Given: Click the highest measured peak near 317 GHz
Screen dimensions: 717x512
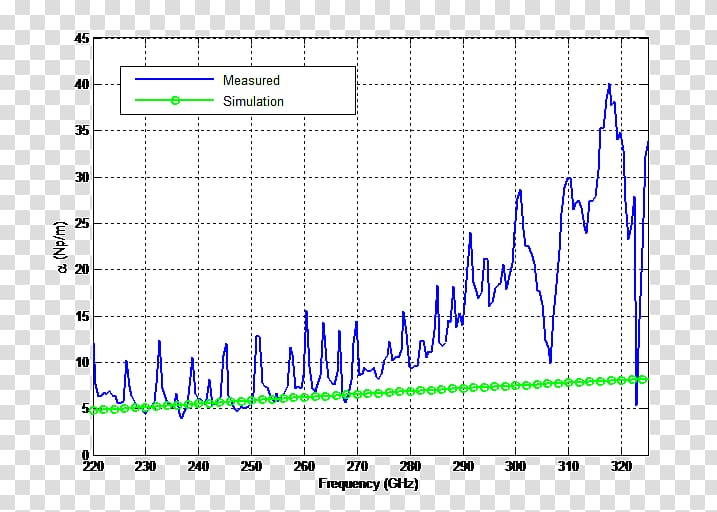Looking at the screenshot, I should point(609,85).
